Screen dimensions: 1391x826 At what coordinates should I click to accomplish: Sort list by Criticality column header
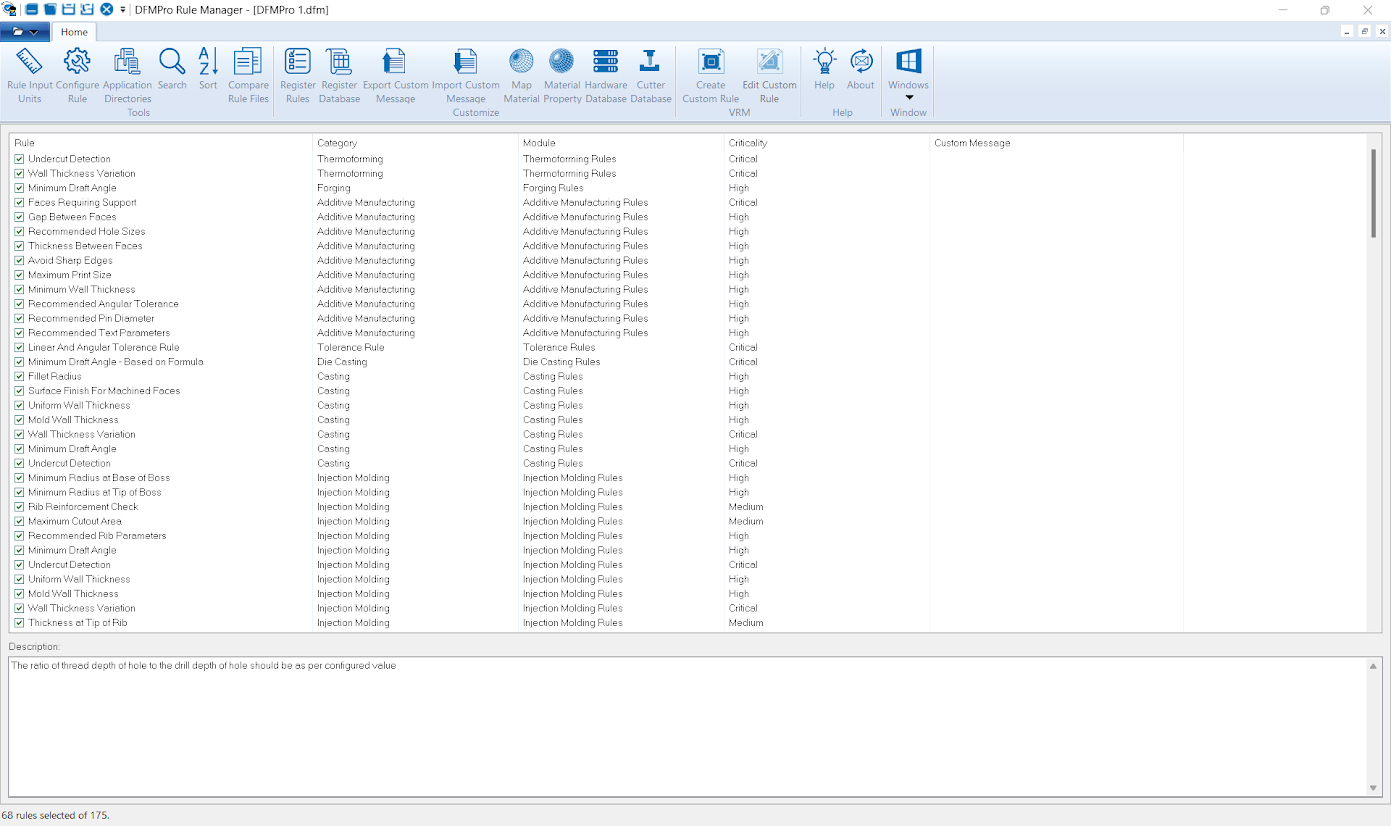(x=748, y=143)
